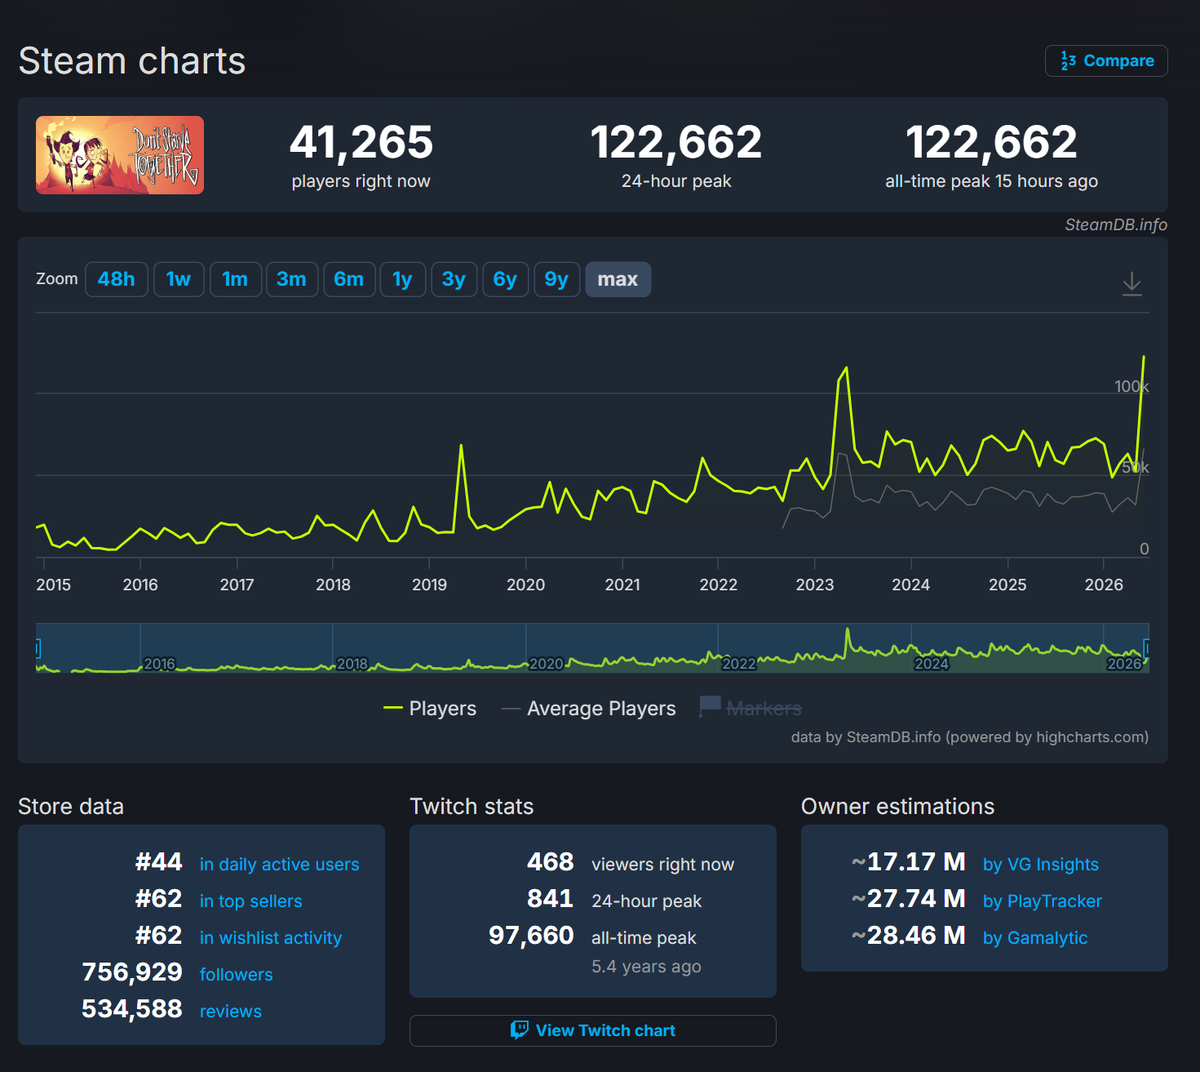Click the Markers flag icon in legend

(x=709, y=707)
